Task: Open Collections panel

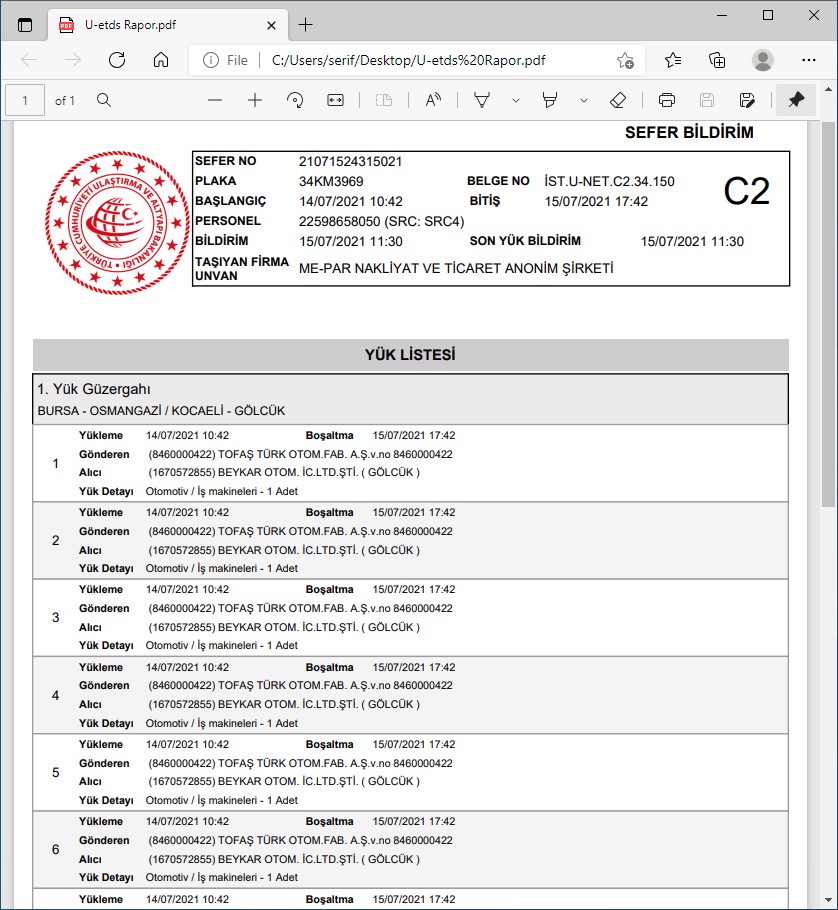Action: coord(717,60)
